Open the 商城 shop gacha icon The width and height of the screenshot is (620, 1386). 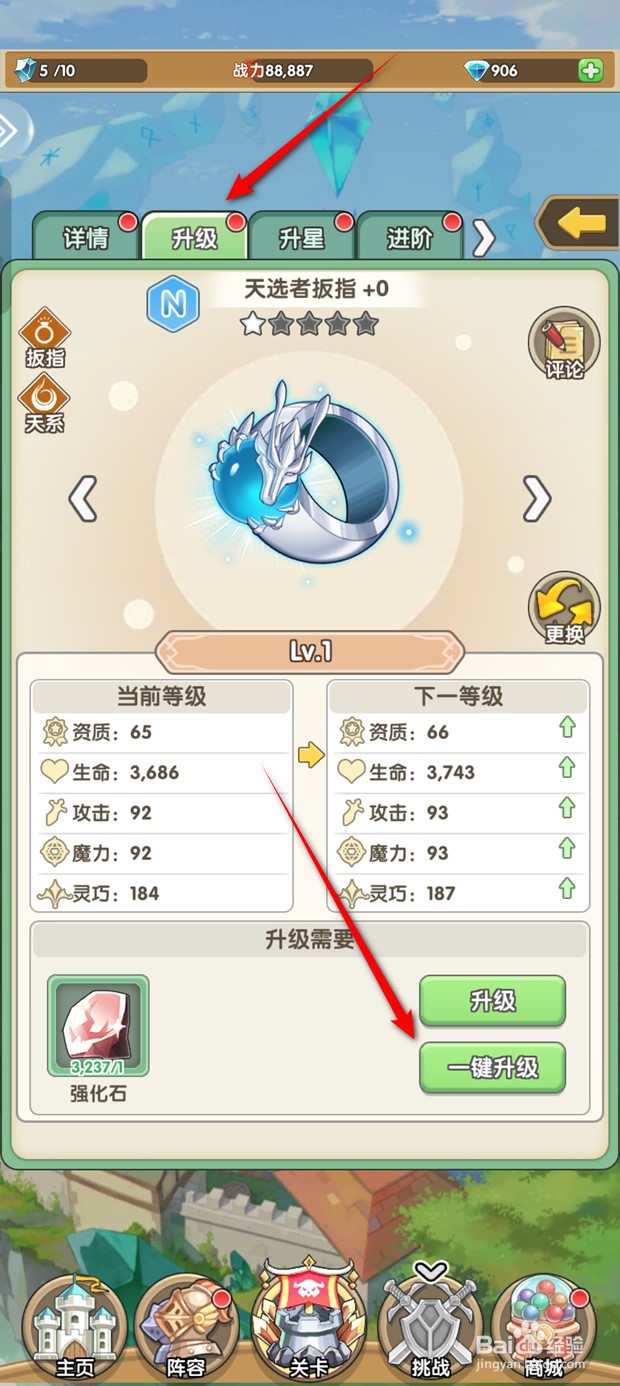point(545,1328)
